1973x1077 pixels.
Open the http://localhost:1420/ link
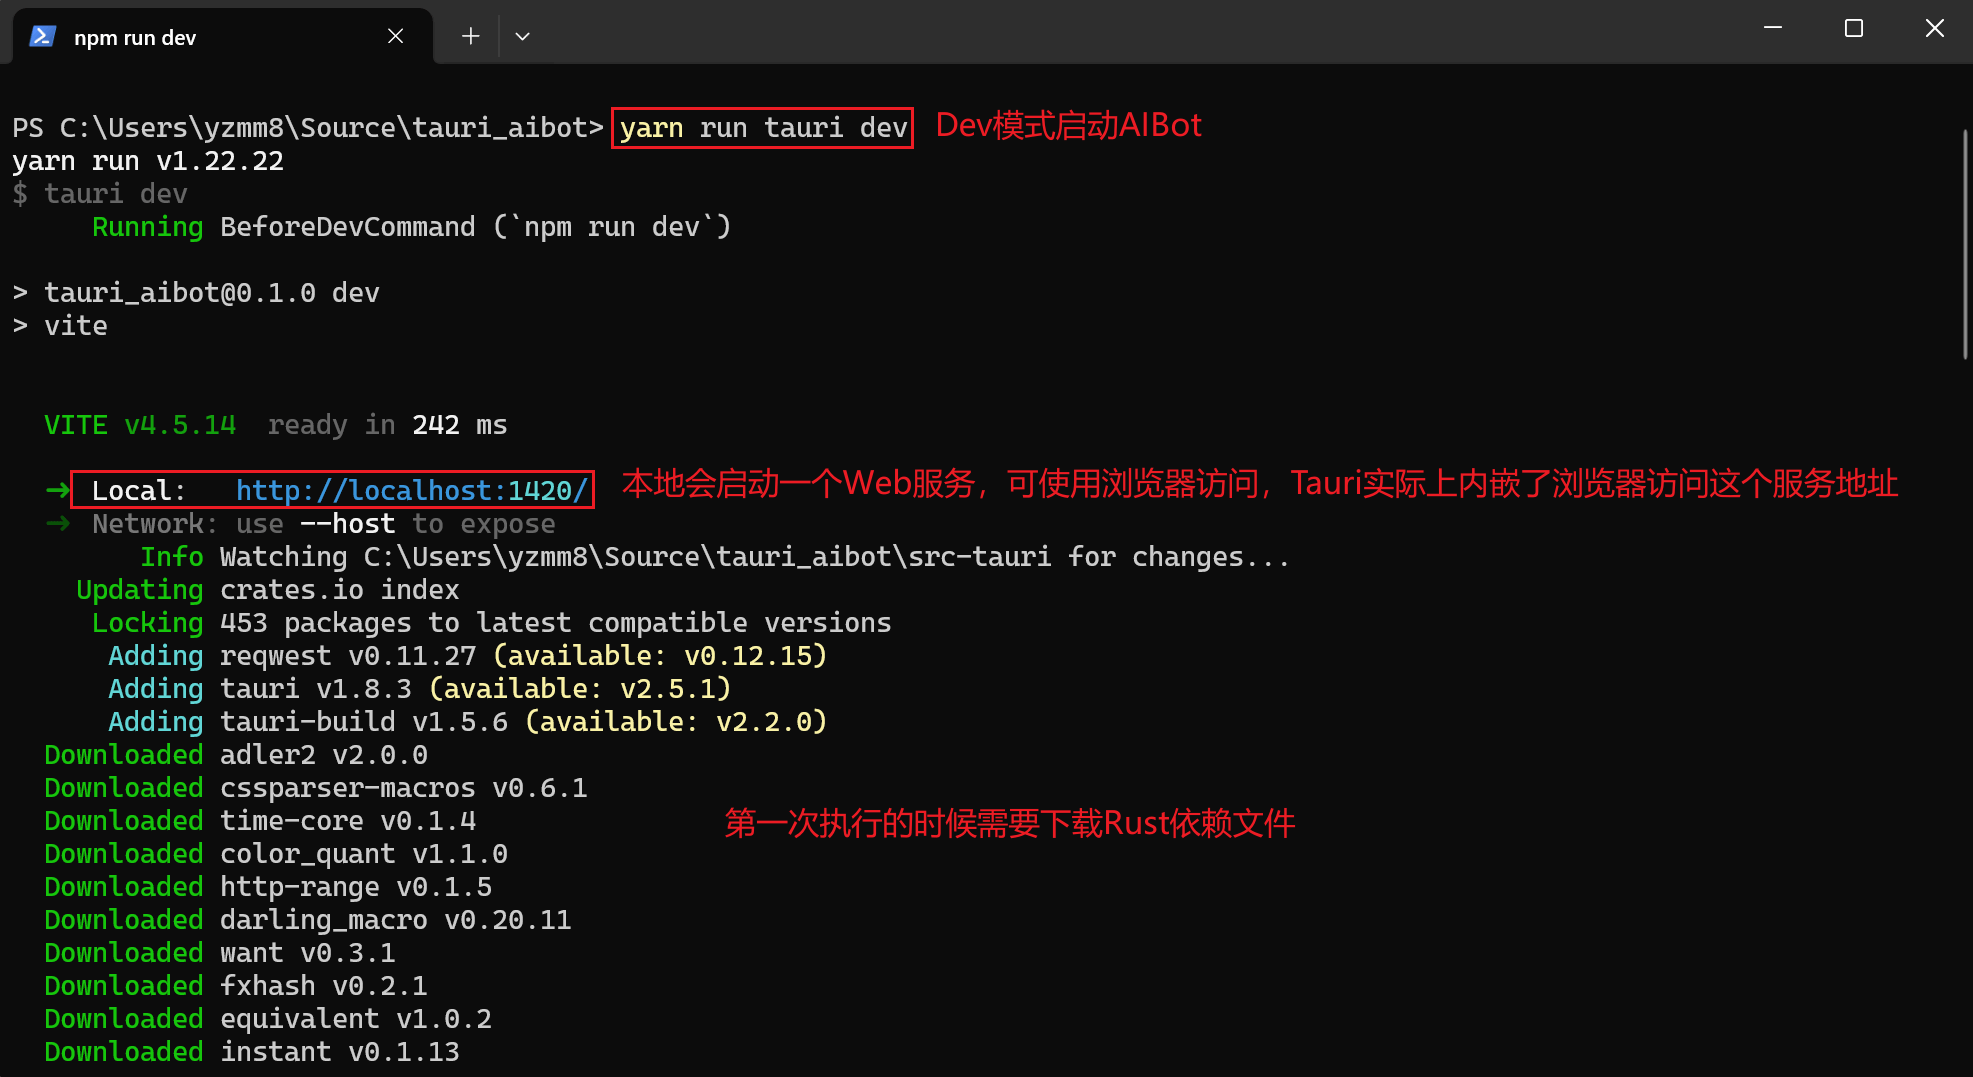point(412,490)
